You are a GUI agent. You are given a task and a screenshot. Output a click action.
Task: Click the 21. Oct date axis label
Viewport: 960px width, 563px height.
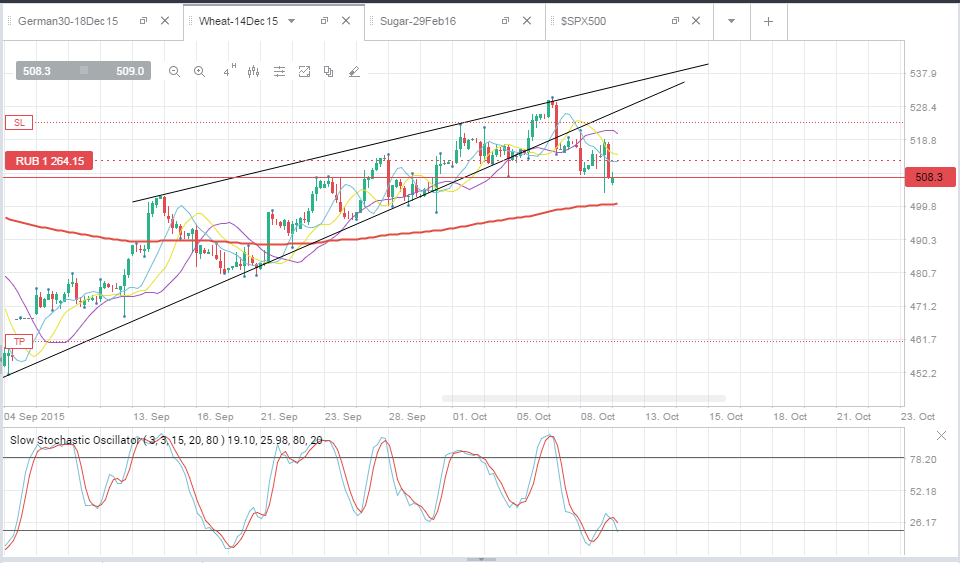coord(854,417)
